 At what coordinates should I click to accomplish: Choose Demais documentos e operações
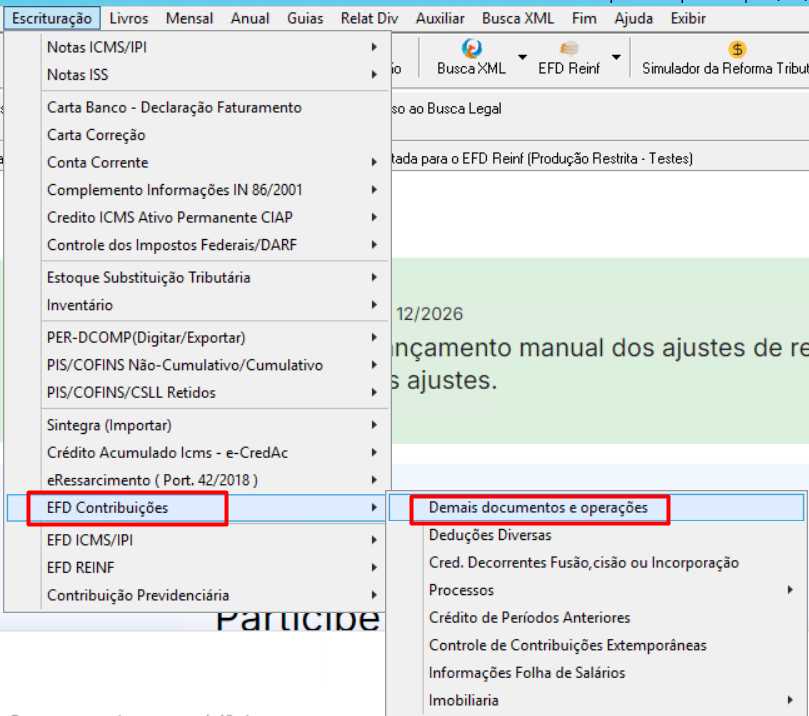596,508
